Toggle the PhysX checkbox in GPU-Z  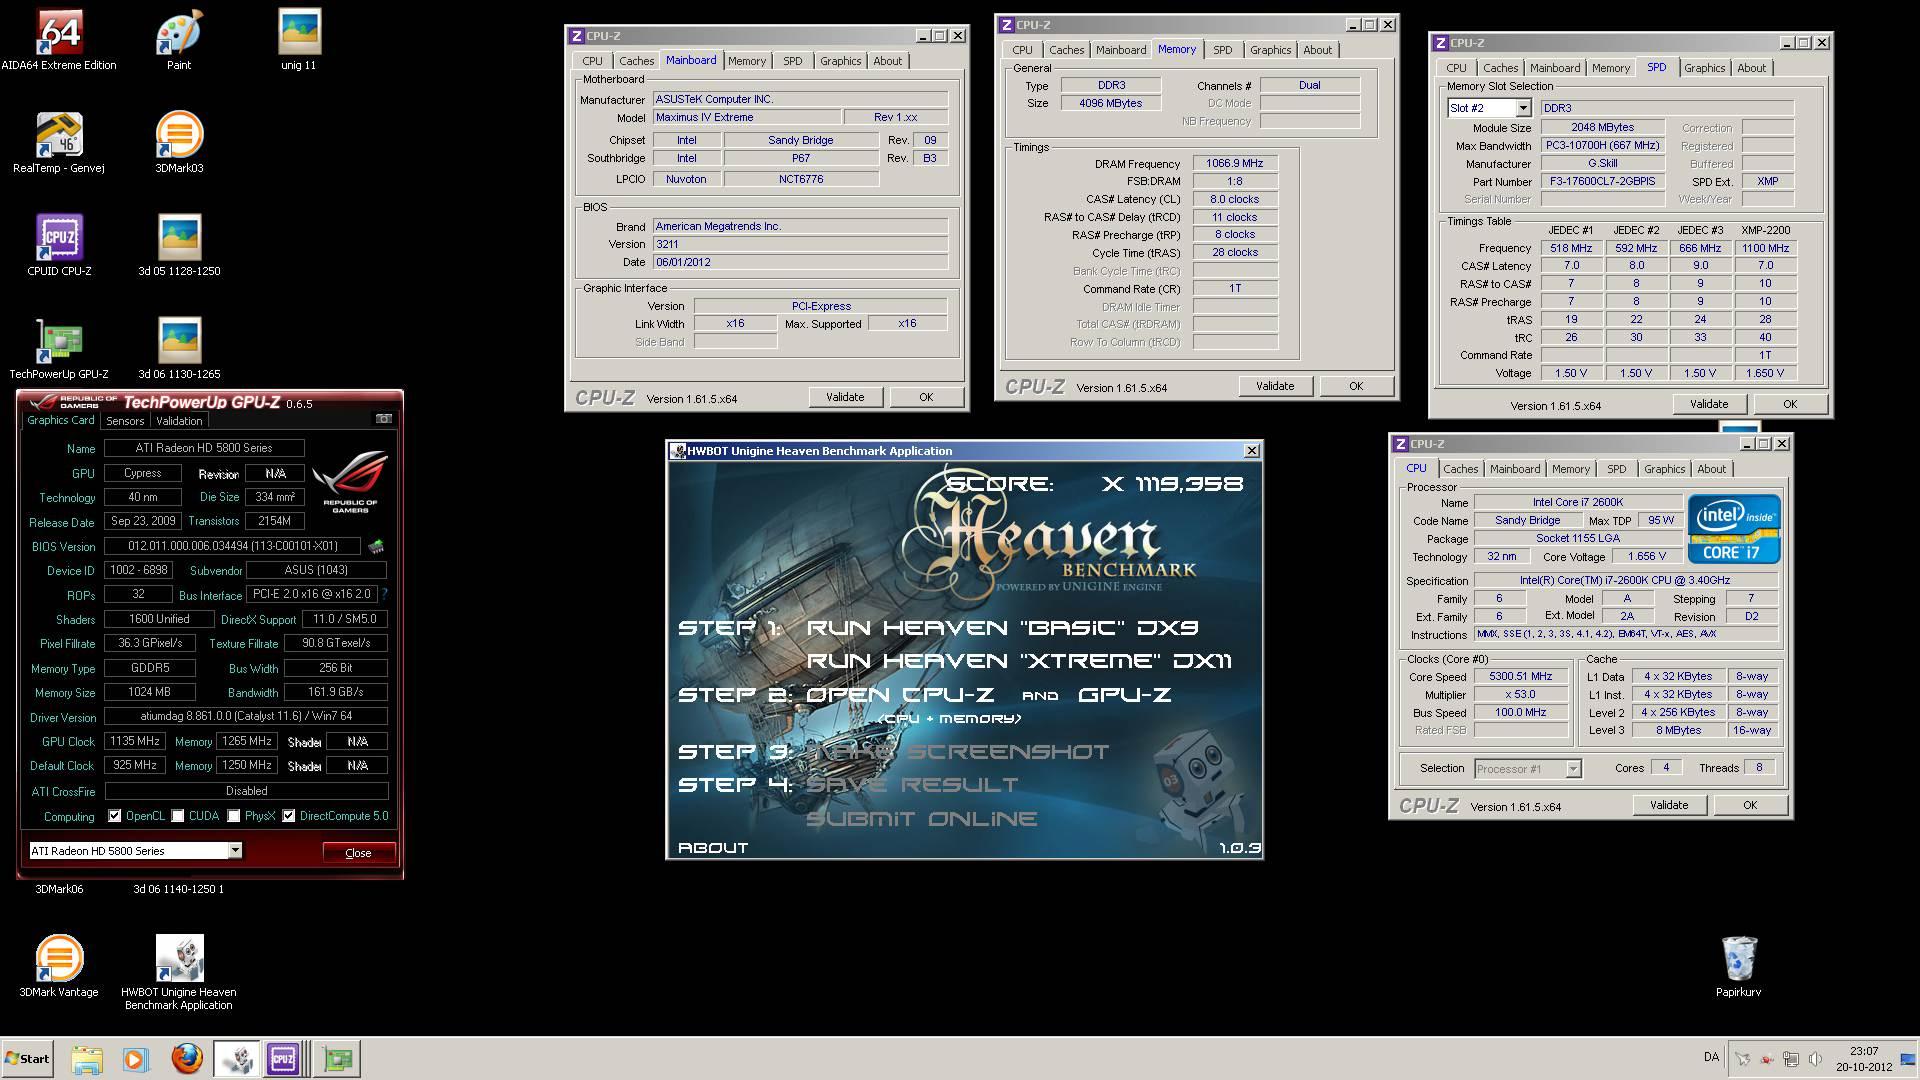click(234, 816)
